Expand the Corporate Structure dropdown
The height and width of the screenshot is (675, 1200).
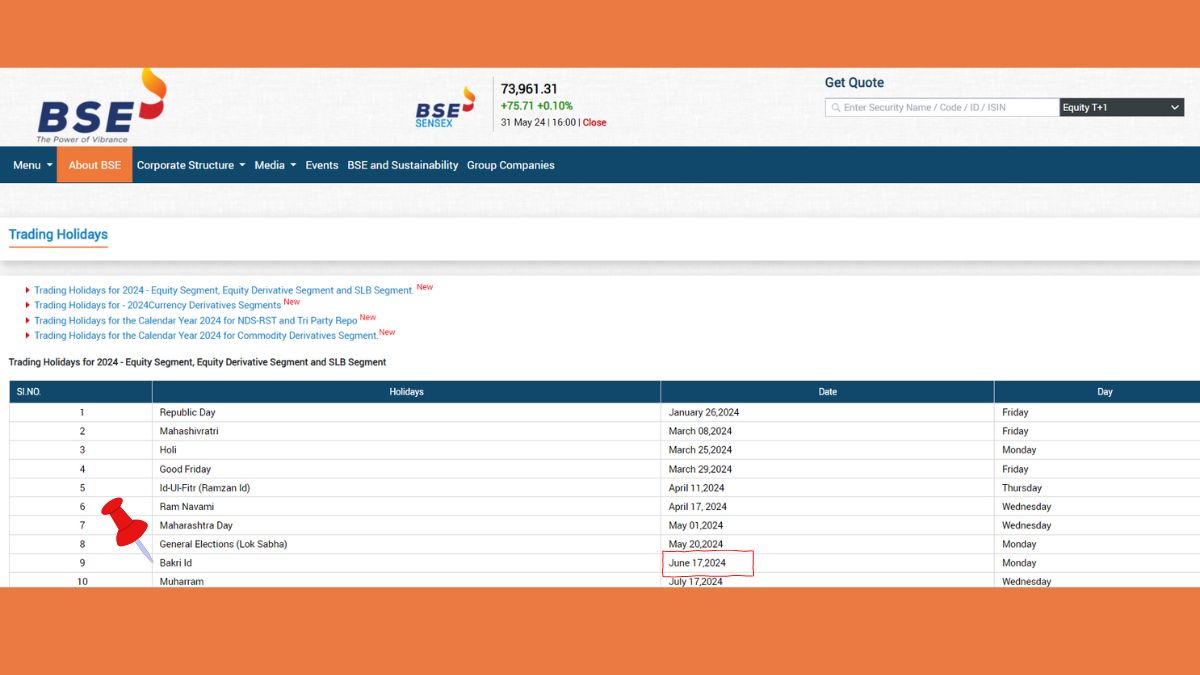click(x=190, y=165)
